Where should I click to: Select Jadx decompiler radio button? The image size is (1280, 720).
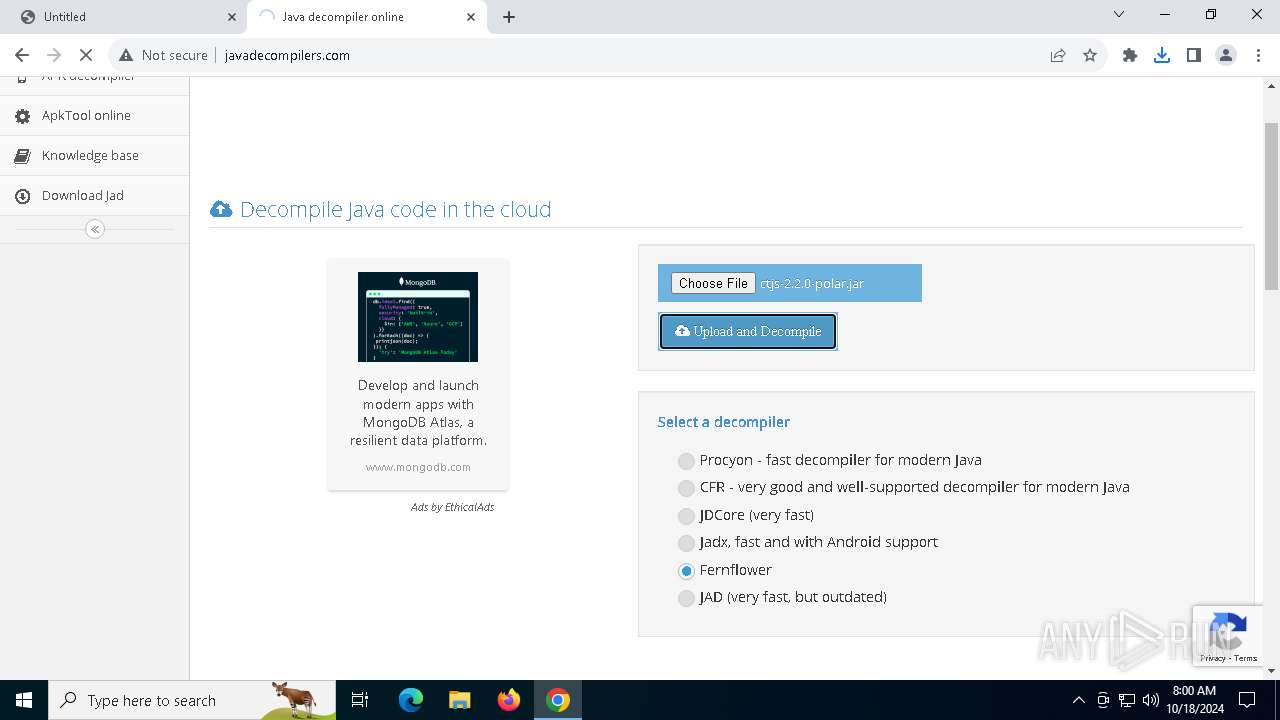point(686,543)
